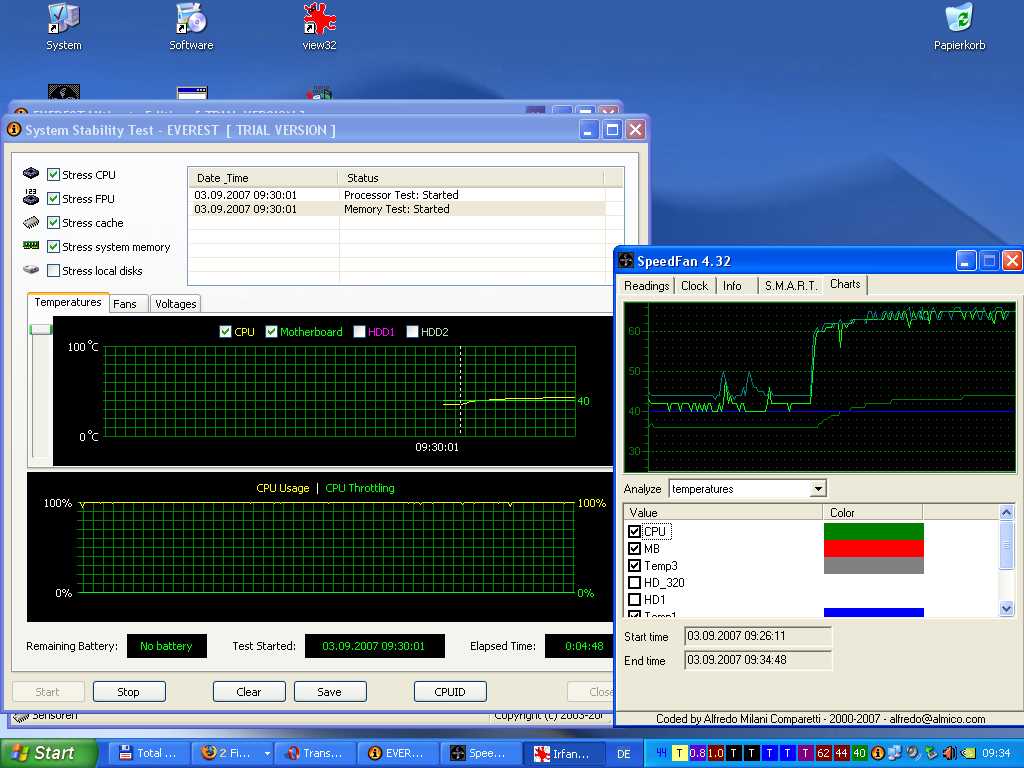Click the 0.8 purple tray icon
1024x768 pixels.
pyautogui.click(x=697, y=753)
